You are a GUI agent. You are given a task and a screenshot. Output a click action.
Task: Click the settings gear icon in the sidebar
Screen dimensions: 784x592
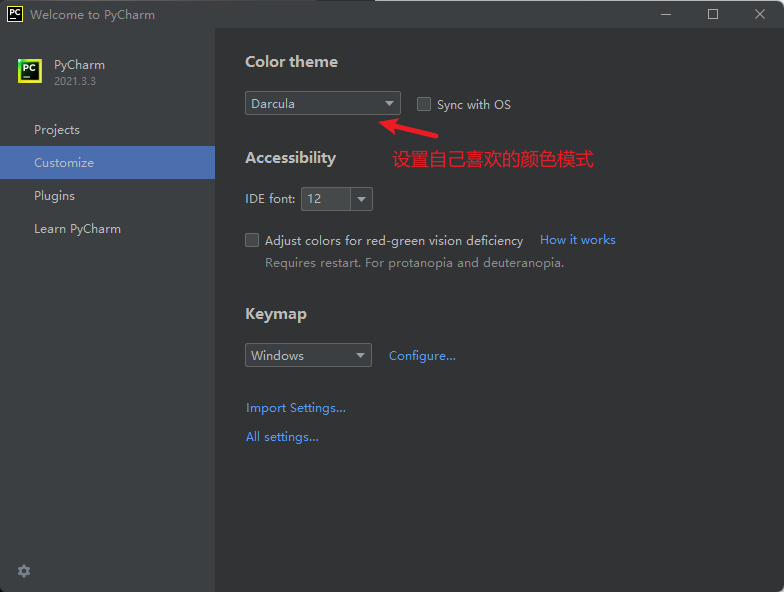click(24, 571)
